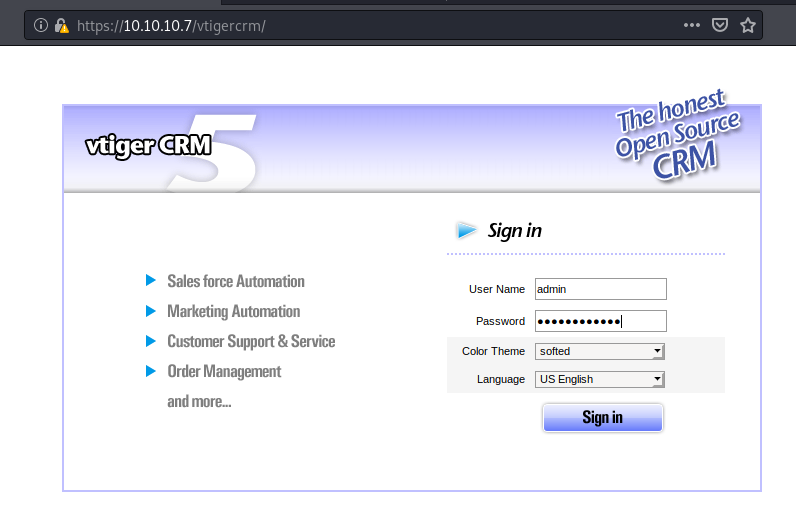Click the arrow bullet beside Order Management
Image resolution: width=796 pixels, height=515 pixels.
(x=150, y=371)
